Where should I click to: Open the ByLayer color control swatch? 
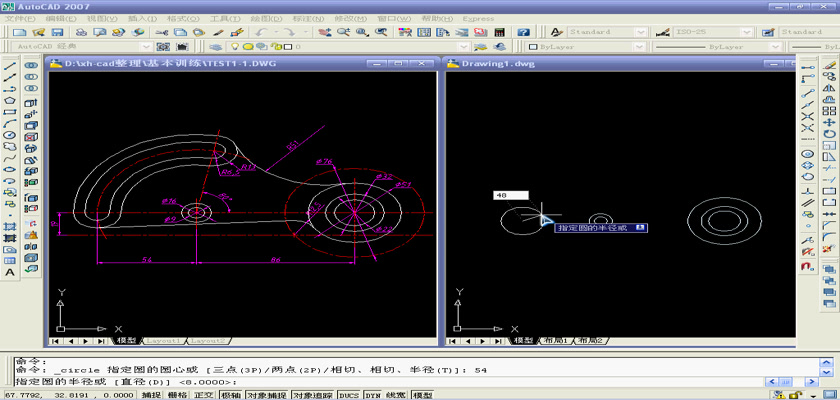(x=535, y=46)
